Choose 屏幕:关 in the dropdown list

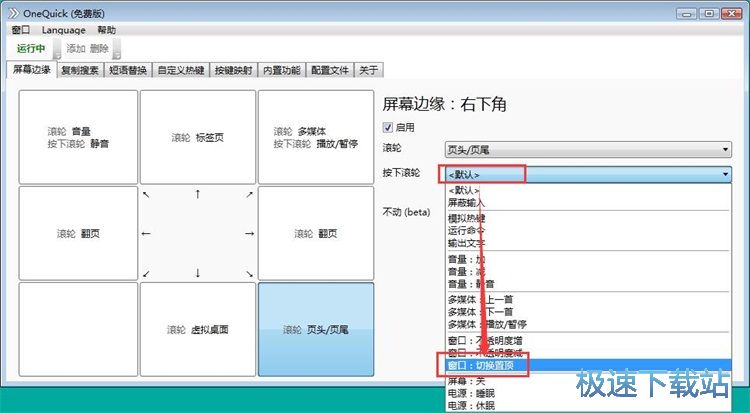588,381
